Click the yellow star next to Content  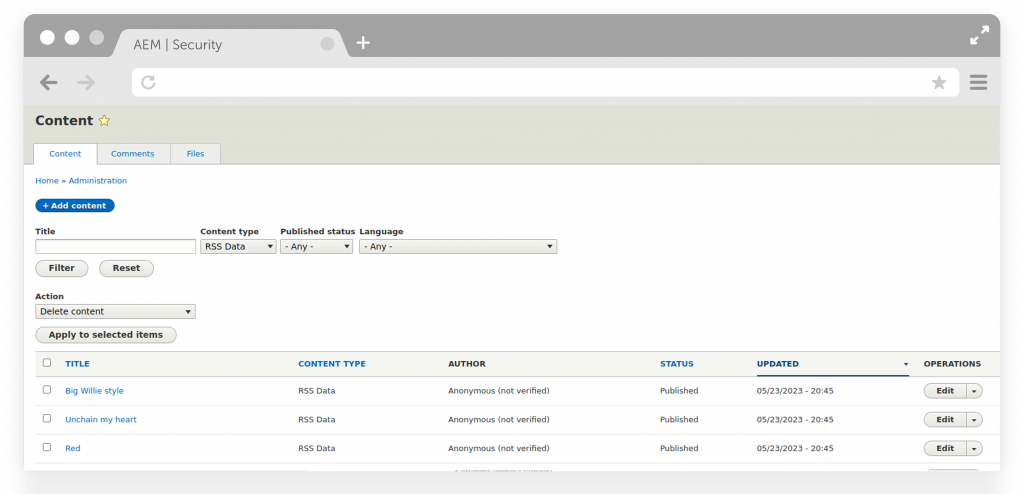[104, 121]
